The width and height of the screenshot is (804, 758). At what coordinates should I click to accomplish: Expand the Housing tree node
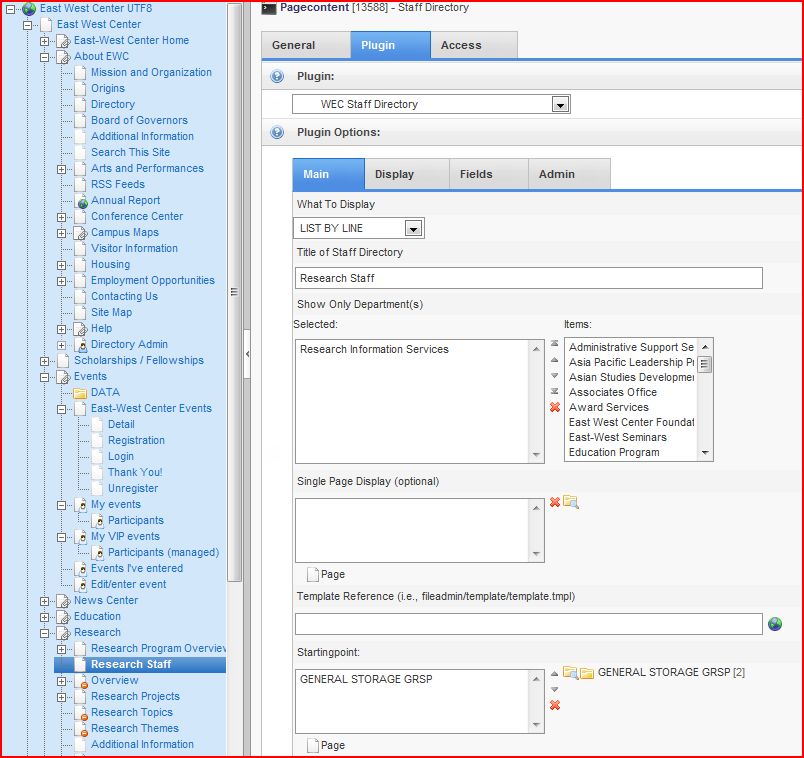(62, 265)
